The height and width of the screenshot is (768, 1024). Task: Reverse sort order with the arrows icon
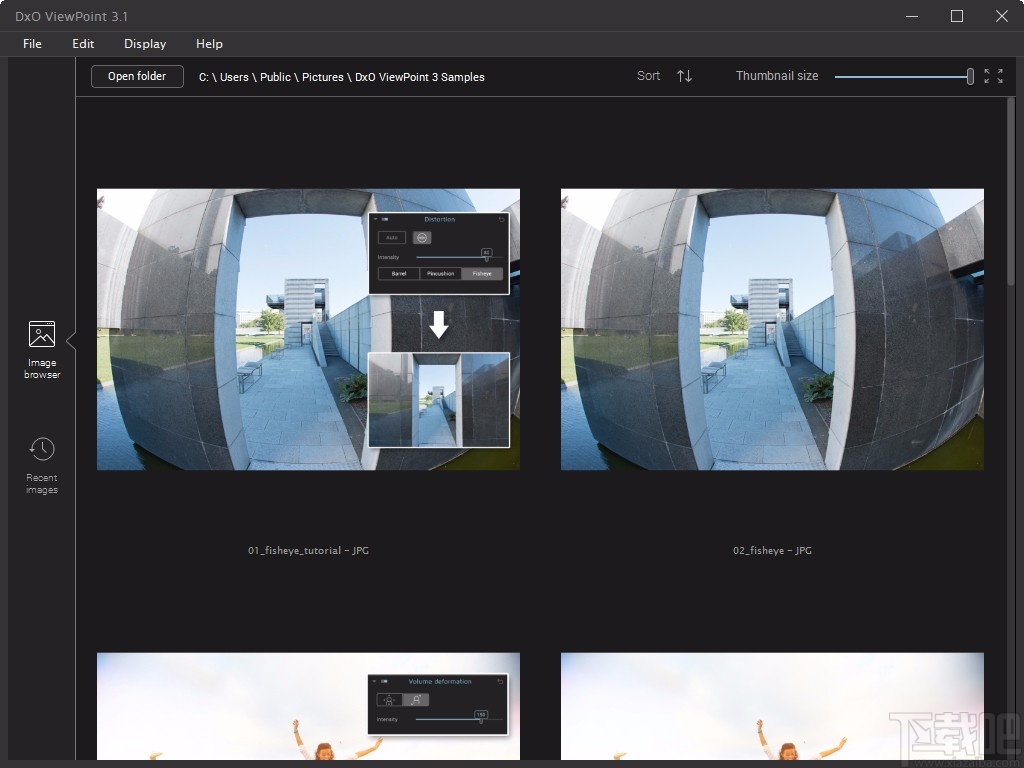(684, 76)
